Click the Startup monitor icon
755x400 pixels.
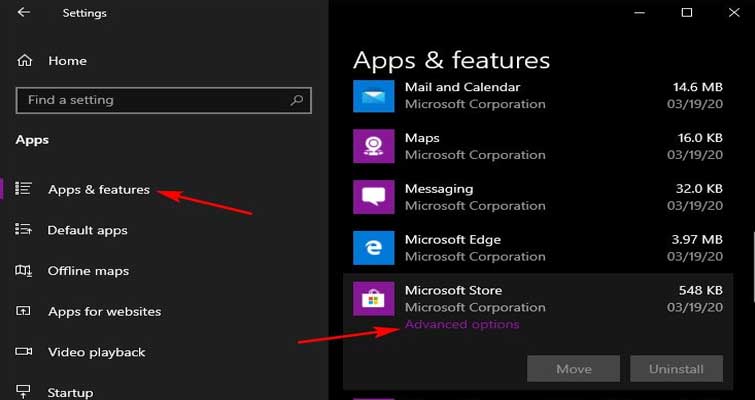coord(23,391)
